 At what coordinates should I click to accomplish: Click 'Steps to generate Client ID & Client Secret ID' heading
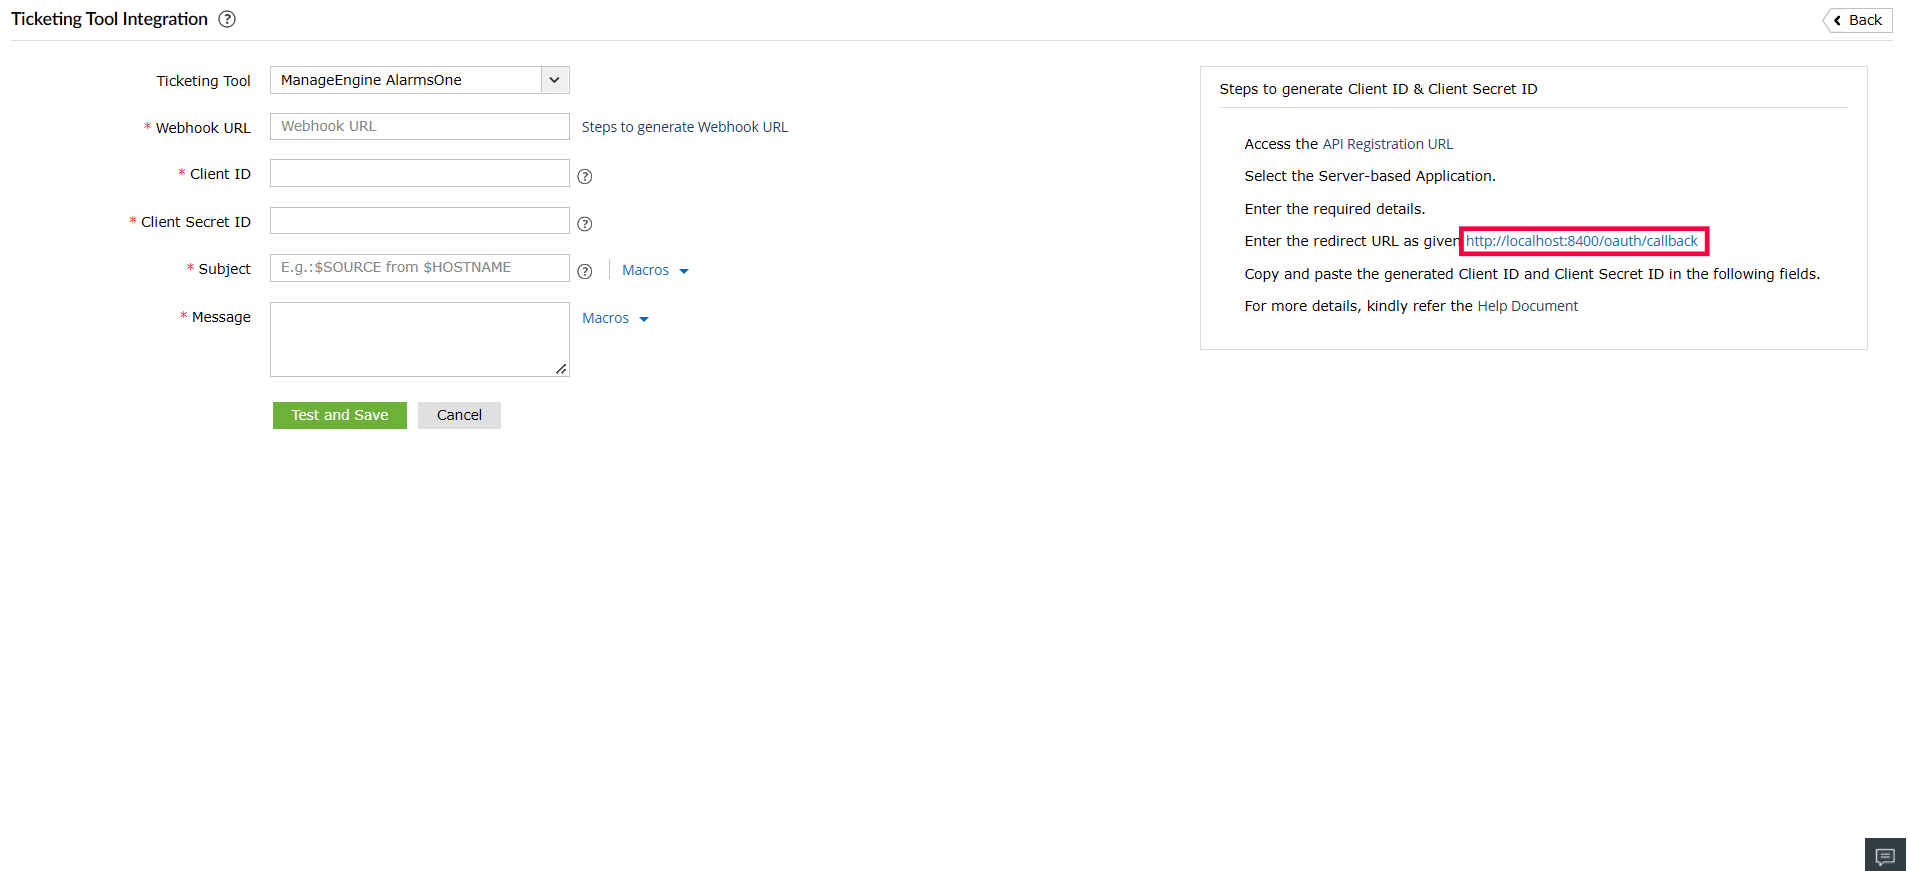[x=1379, y=89]
